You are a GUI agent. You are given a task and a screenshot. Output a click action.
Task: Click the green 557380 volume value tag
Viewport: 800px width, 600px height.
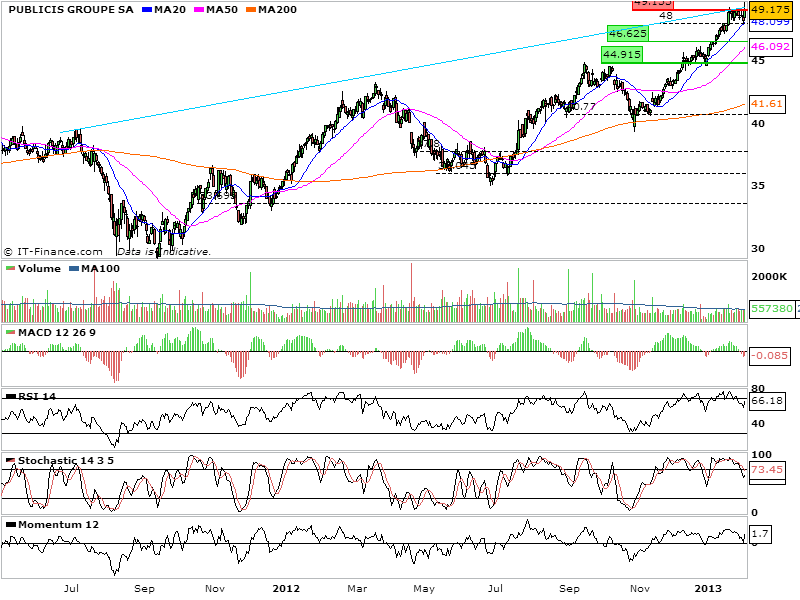pos(772,309)
